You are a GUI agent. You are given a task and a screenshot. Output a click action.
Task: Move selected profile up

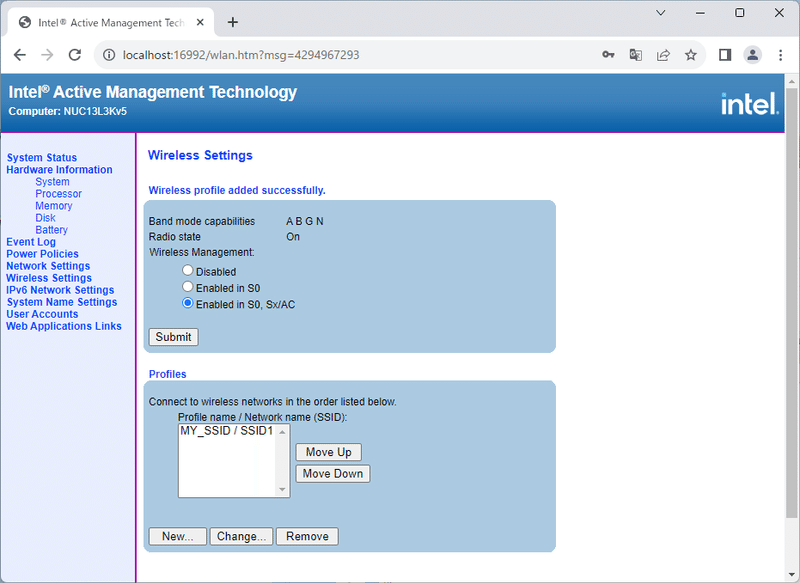[329, 452]
